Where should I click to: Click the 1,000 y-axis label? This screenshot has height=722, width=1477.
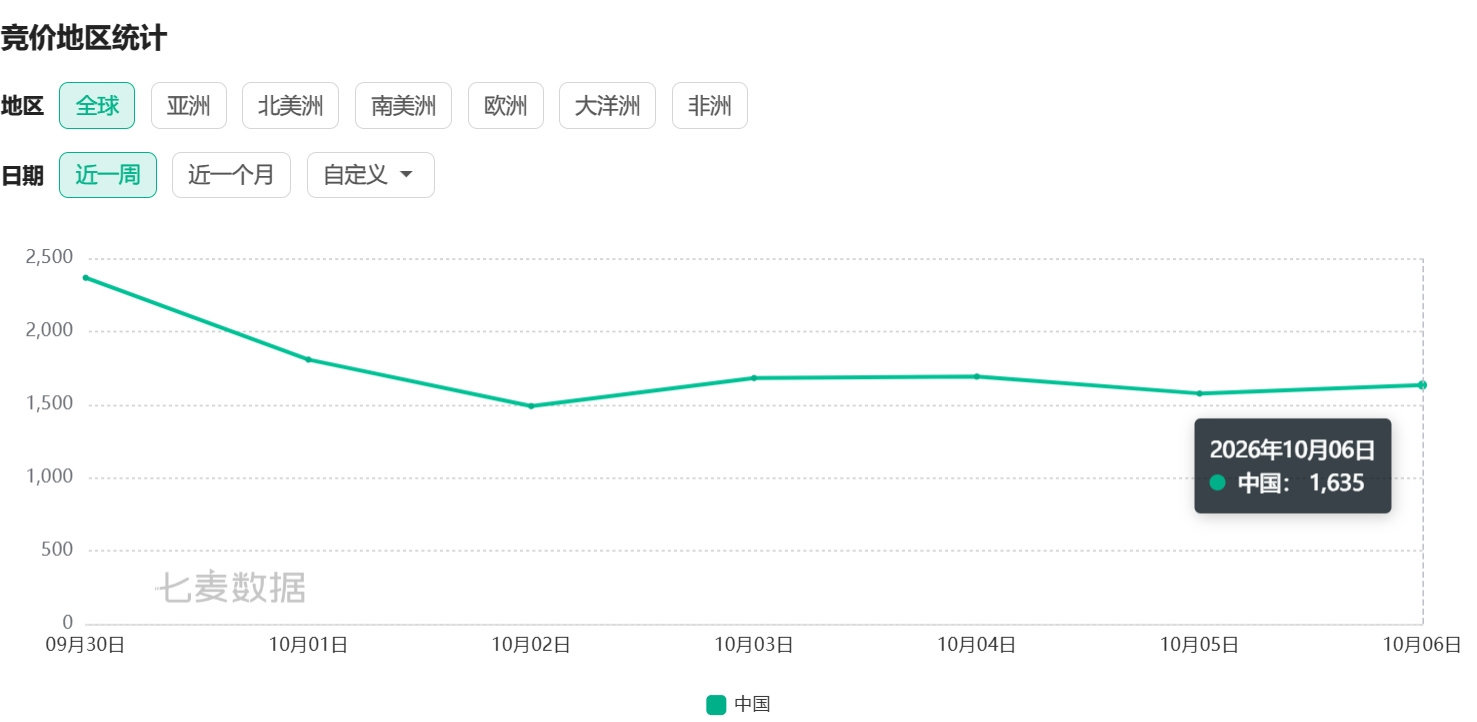pos(49,477)
